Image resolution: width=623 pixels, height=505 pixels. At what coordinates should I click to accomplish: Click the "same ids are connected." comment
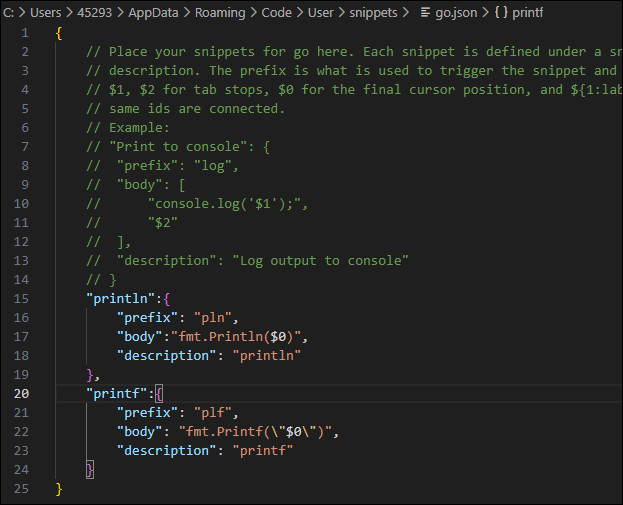(x=186, y=109)
